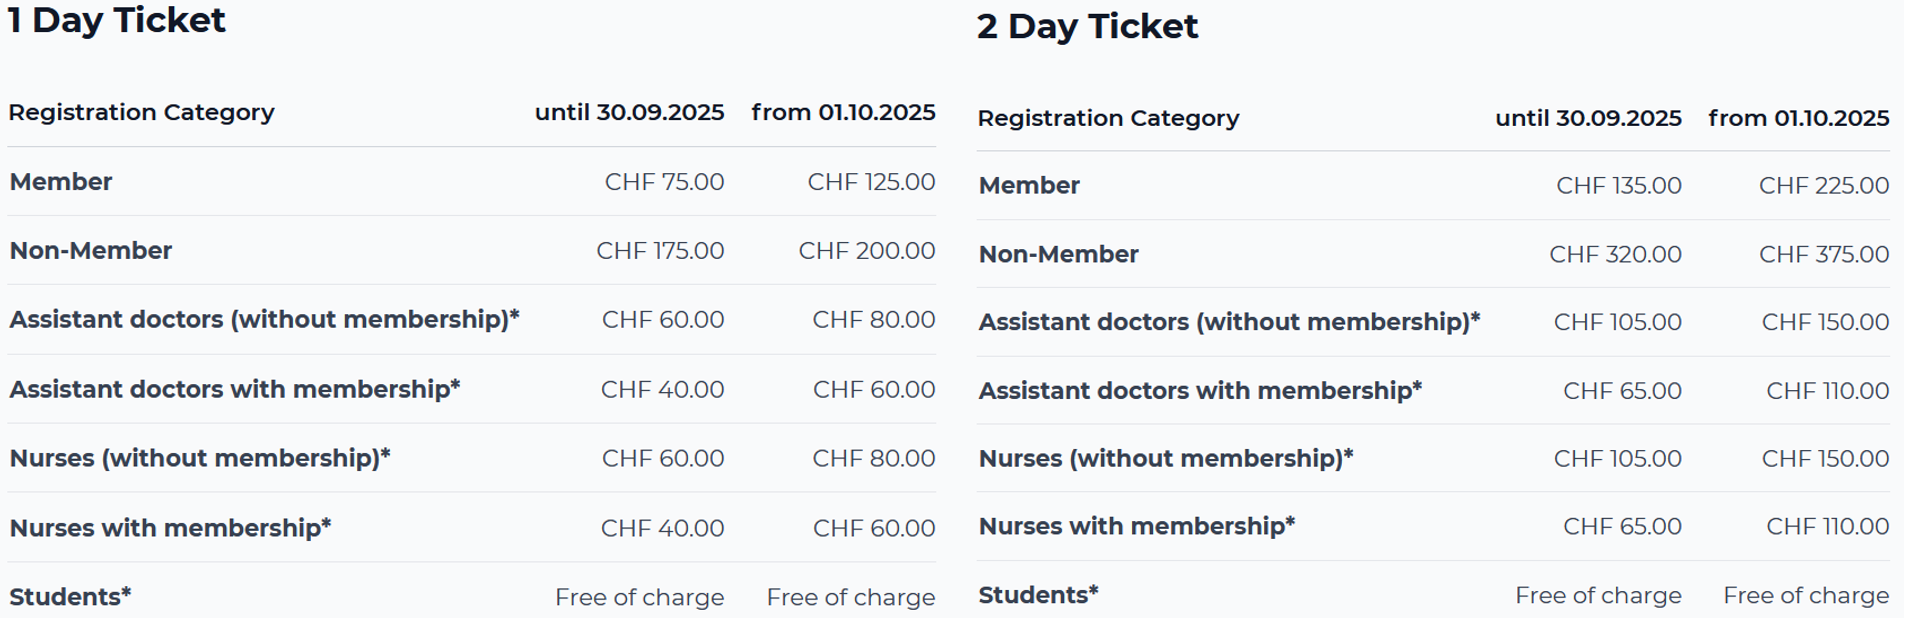Click the "1 Day Ticket" heading
Image resolution: width=1909 pixels, height=618 pixels.
point(117,21)
